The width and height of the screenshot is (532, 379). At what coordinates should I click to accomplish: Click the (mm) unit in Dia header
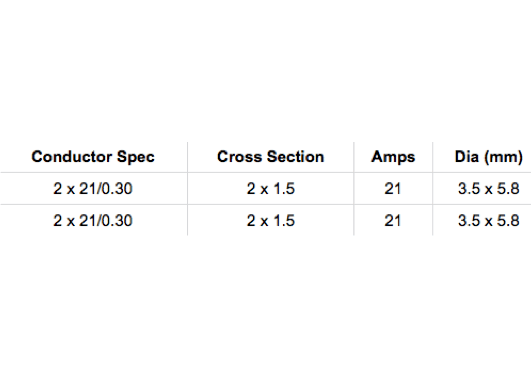pyautogui.click(x=504, y=157)
